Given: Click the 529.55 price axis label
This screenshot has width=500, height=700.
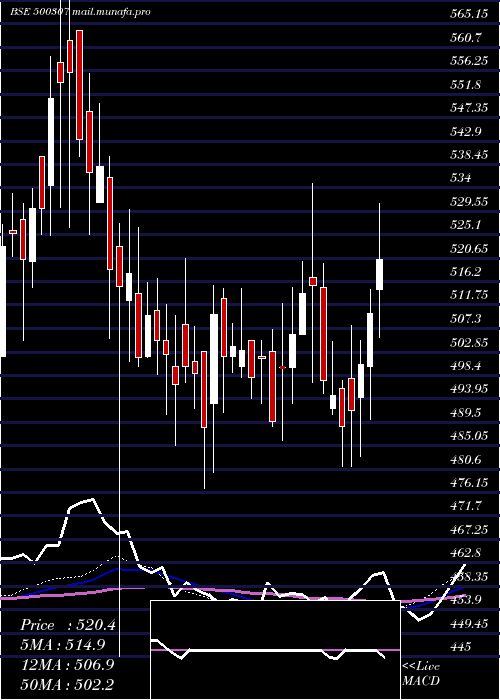Looking at the screenshot, I should tap(468, 202).
